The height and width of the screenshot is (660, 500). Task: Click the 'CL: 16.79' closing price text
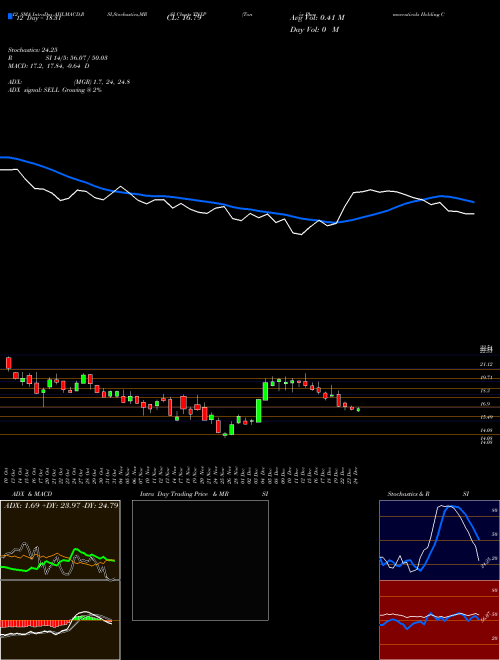point(182,18)
